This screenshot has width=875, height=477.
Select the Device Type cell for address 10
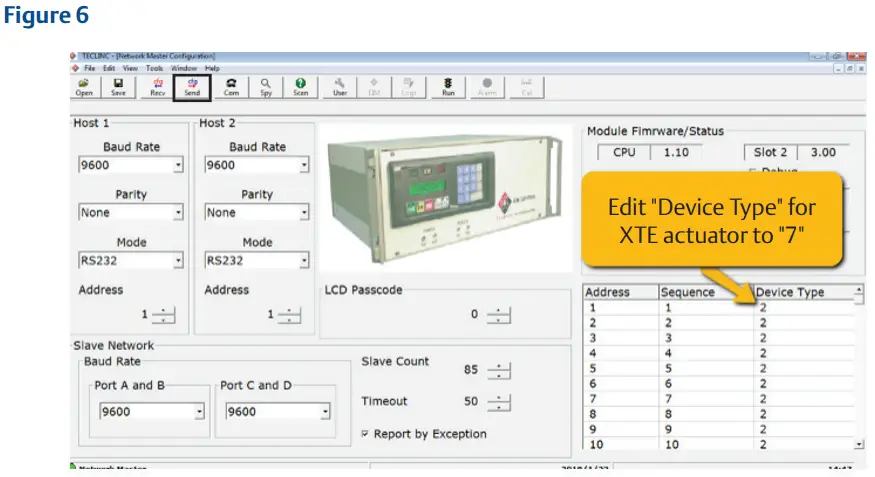804,444
